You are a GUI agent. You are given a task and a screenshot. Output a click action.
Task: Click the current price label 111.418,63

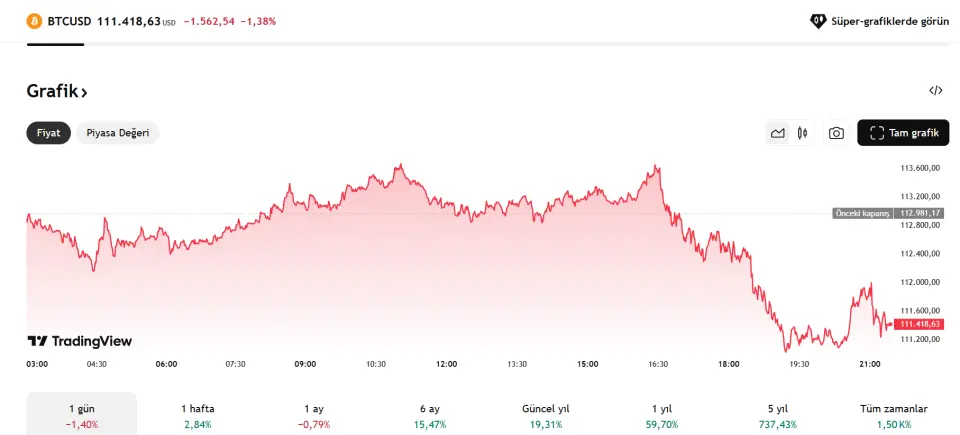tap(921, 324)
